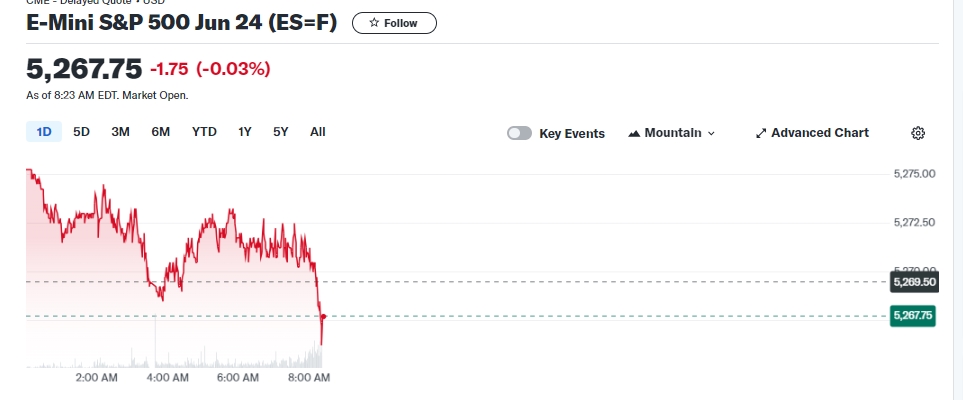Show the YTD chart range
This screenshot has height=400, width=963.
pyautogui.click(x=204, y=132)
